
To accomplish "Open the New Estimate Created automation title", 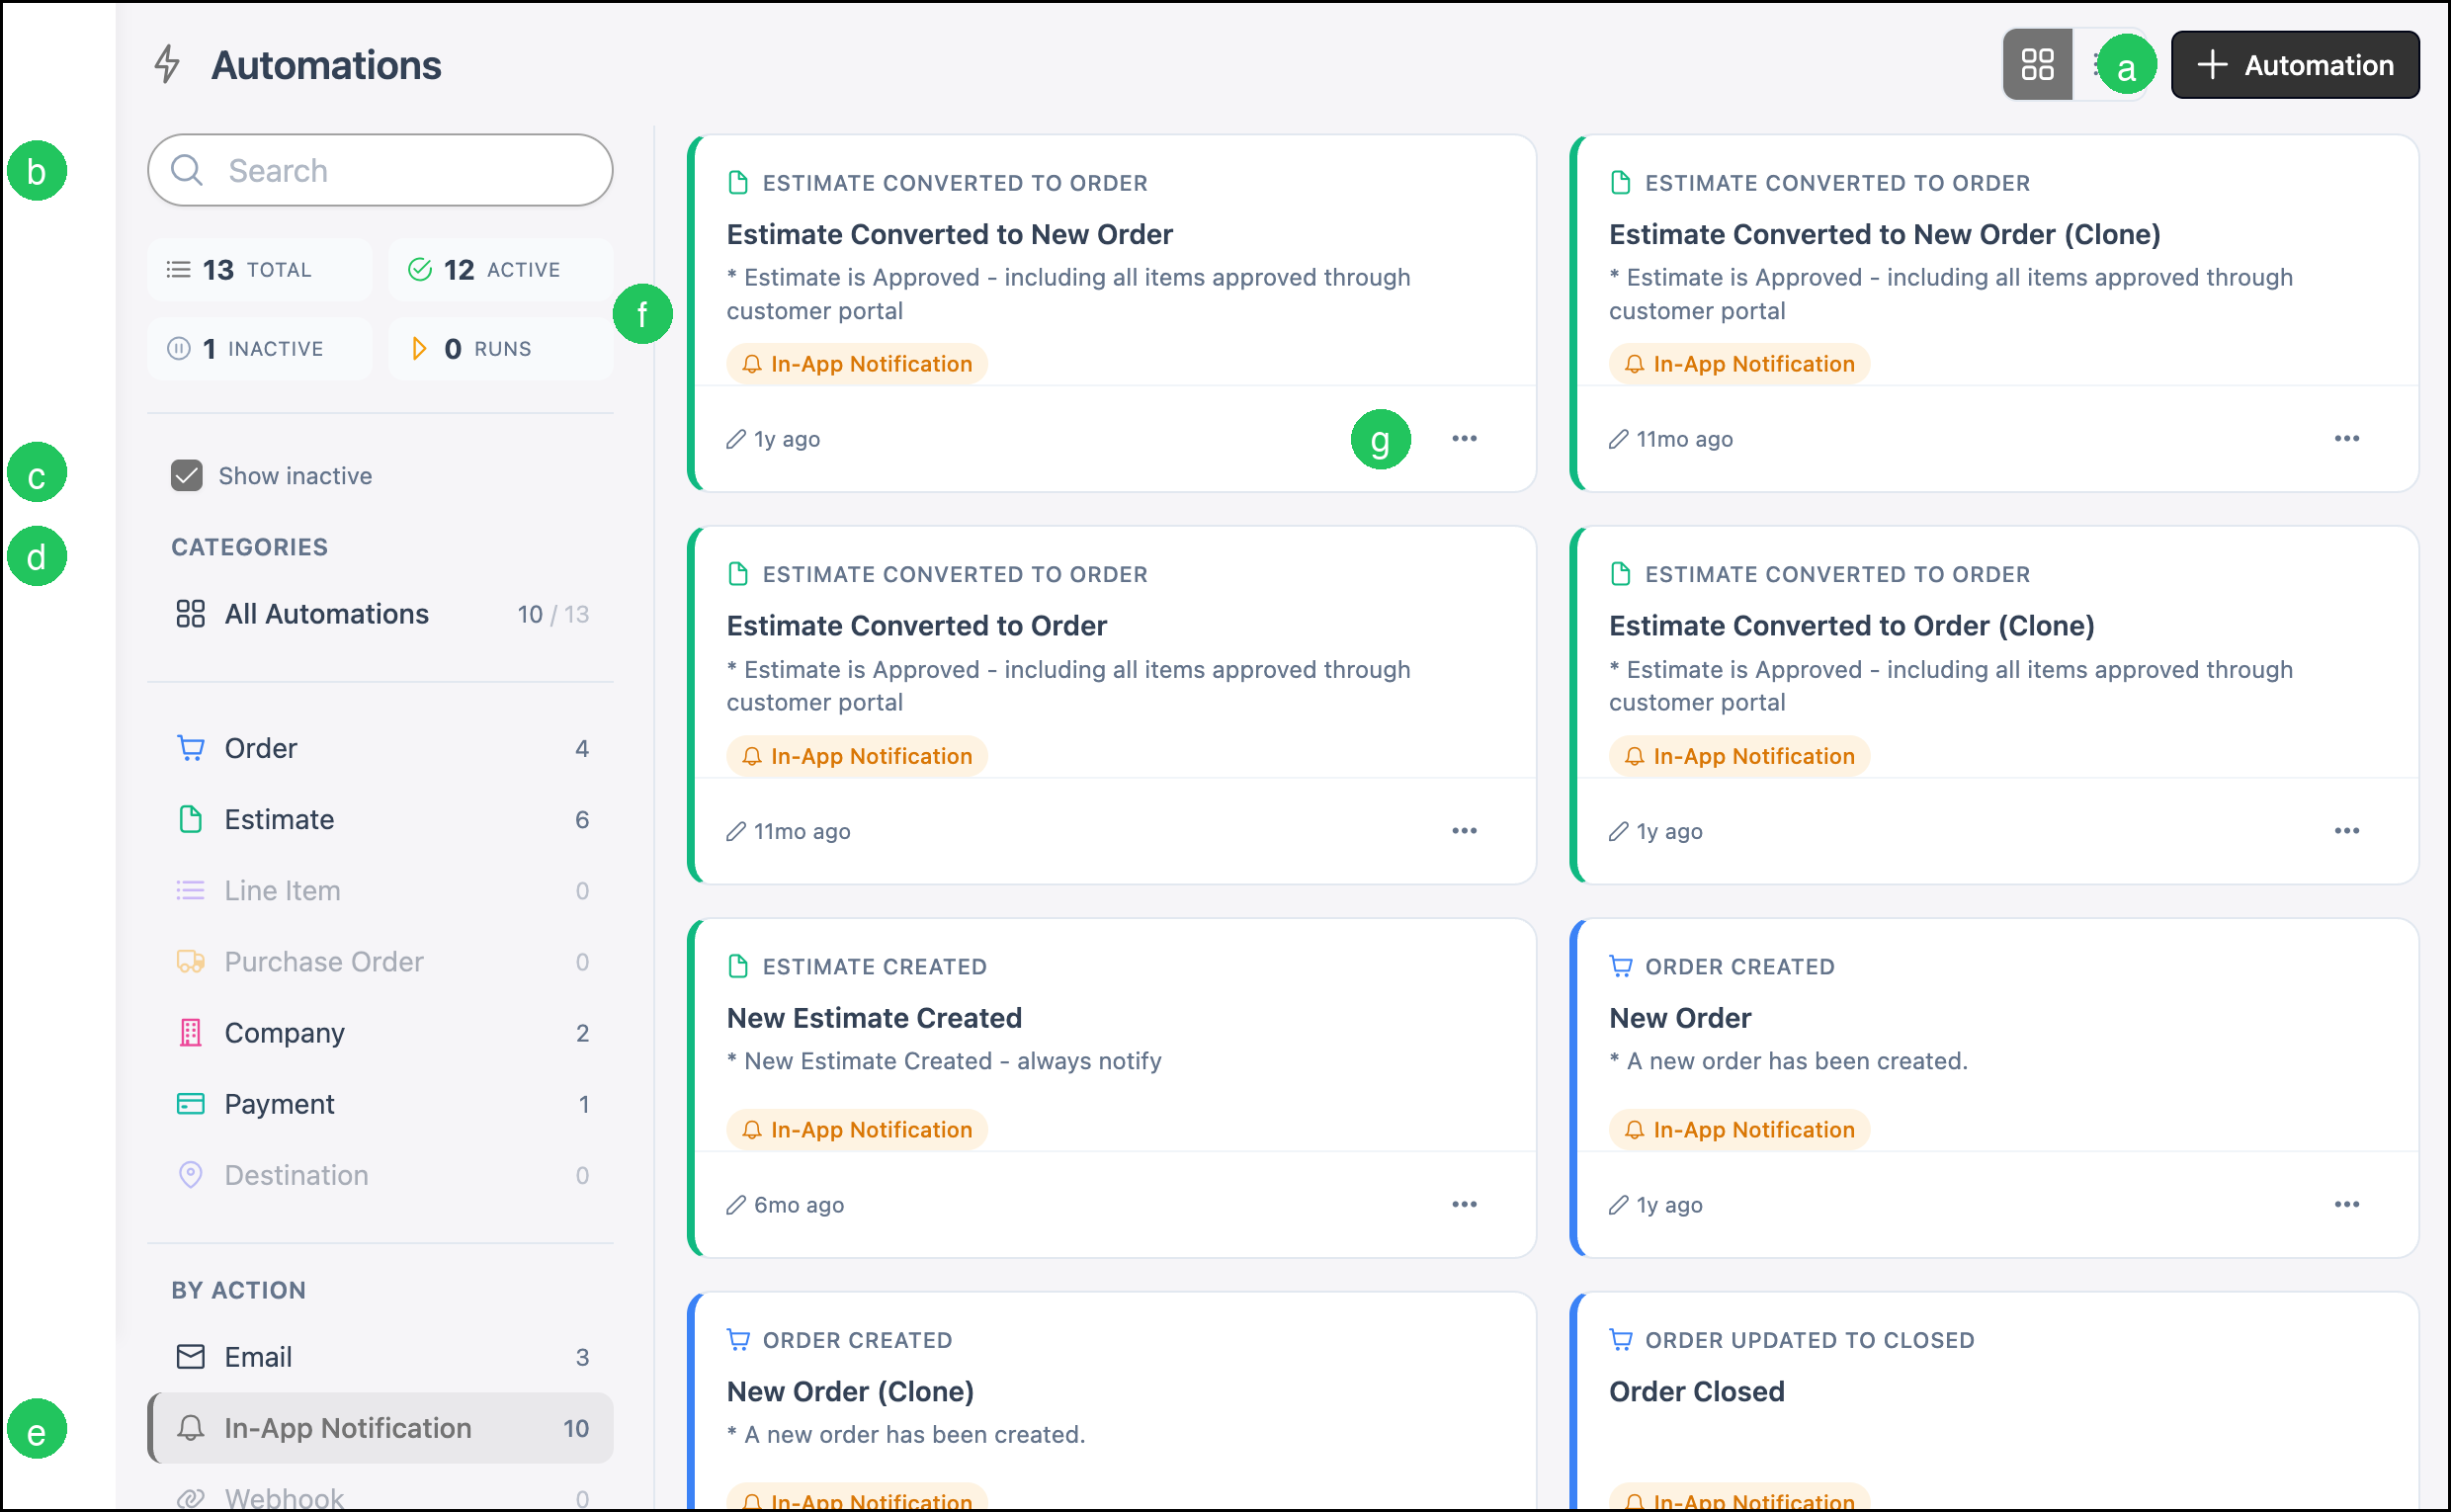I will (874, 1018).
